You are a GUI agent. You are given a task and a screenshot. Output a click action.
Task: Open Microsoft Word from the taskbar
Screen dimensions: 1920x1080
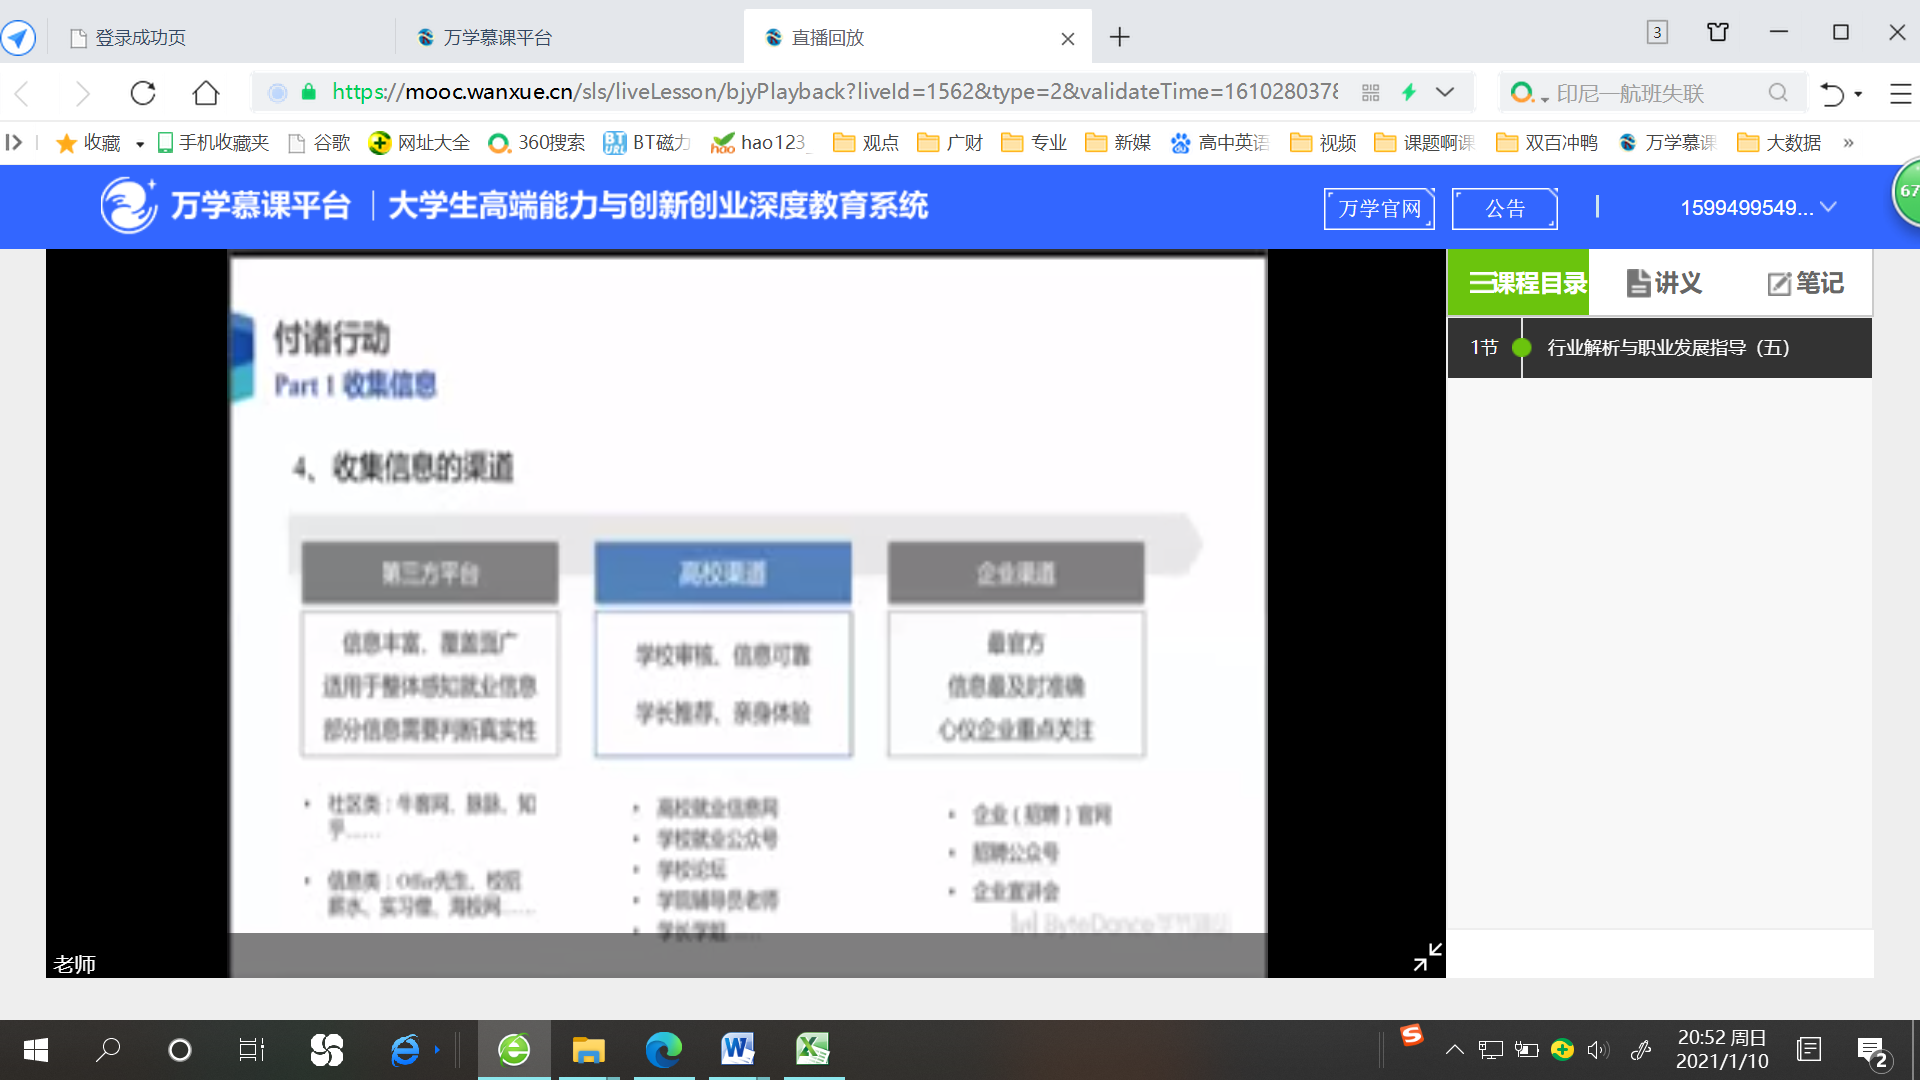coord(738,1049)
